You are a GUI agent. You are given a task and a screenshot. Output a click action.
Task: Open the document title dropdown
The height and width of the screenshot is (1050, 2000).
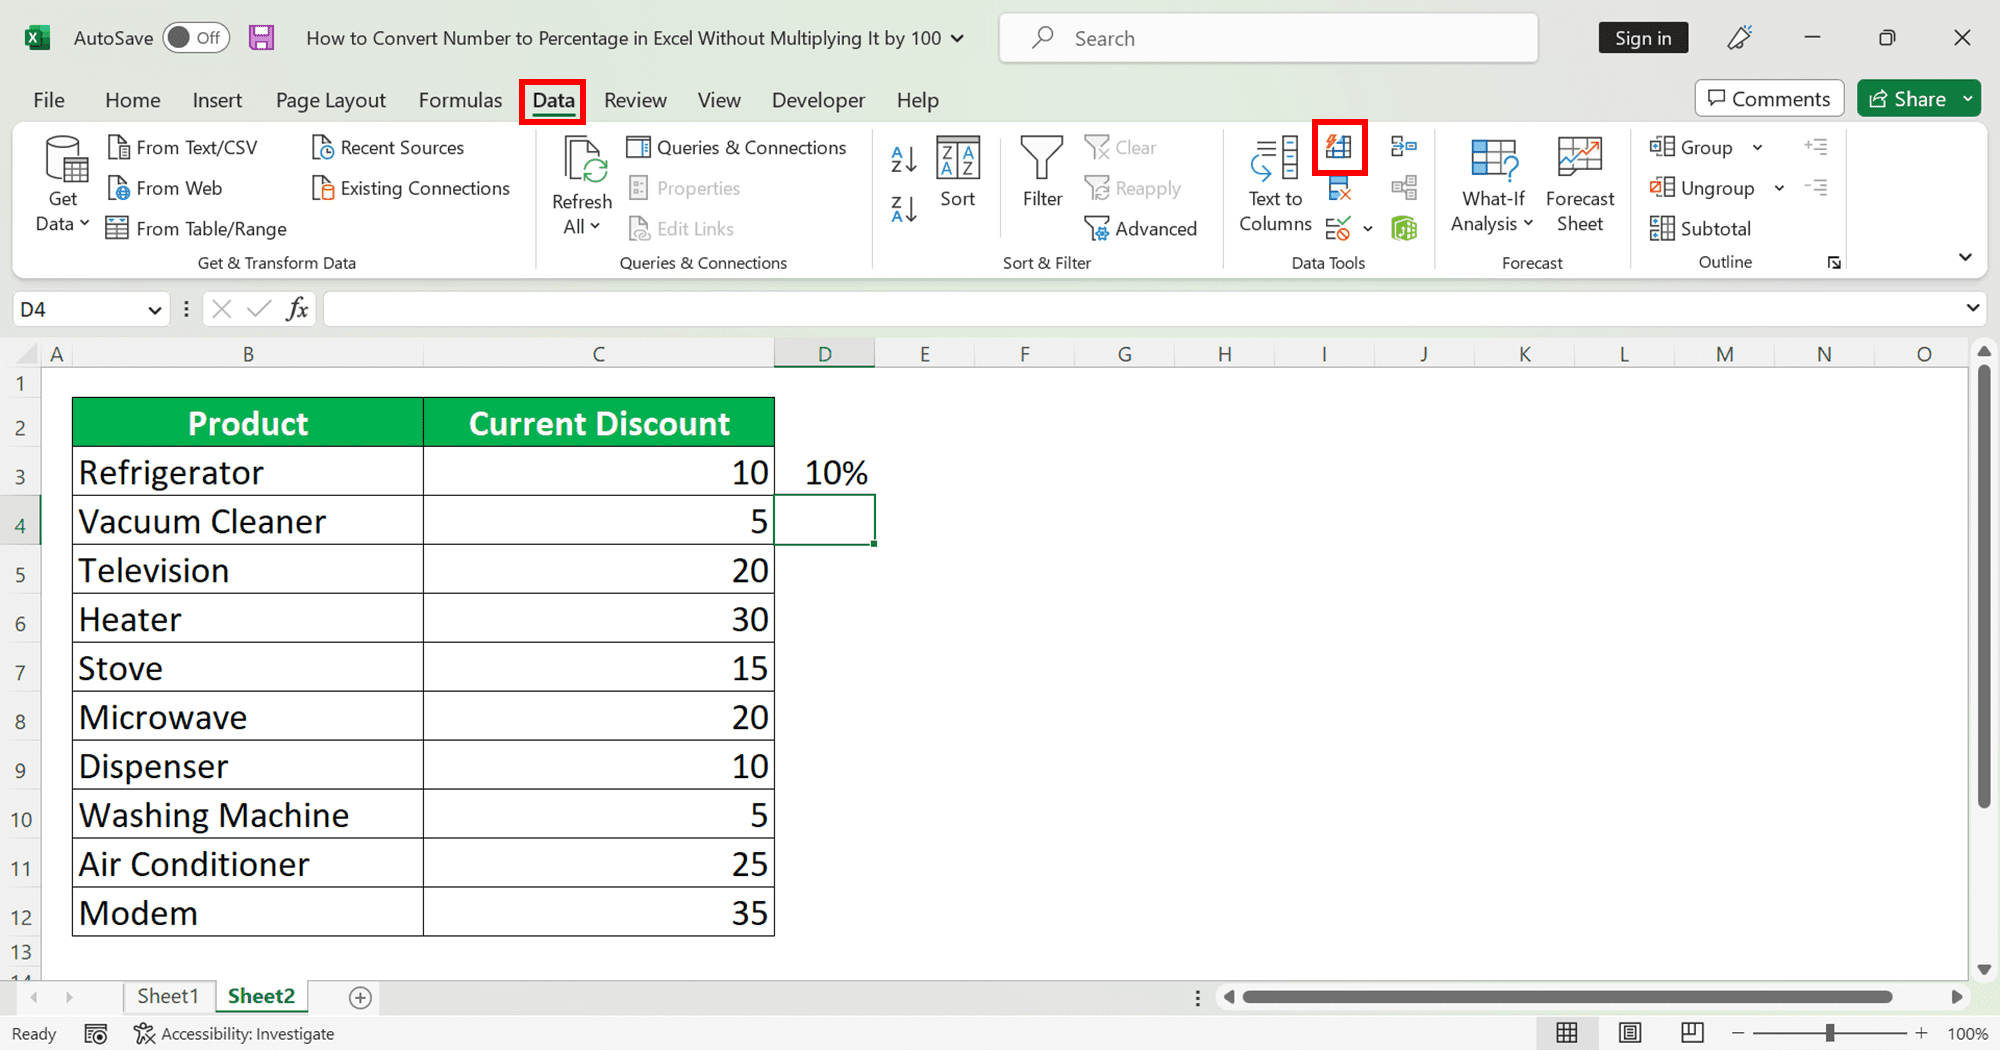[957, 38]
